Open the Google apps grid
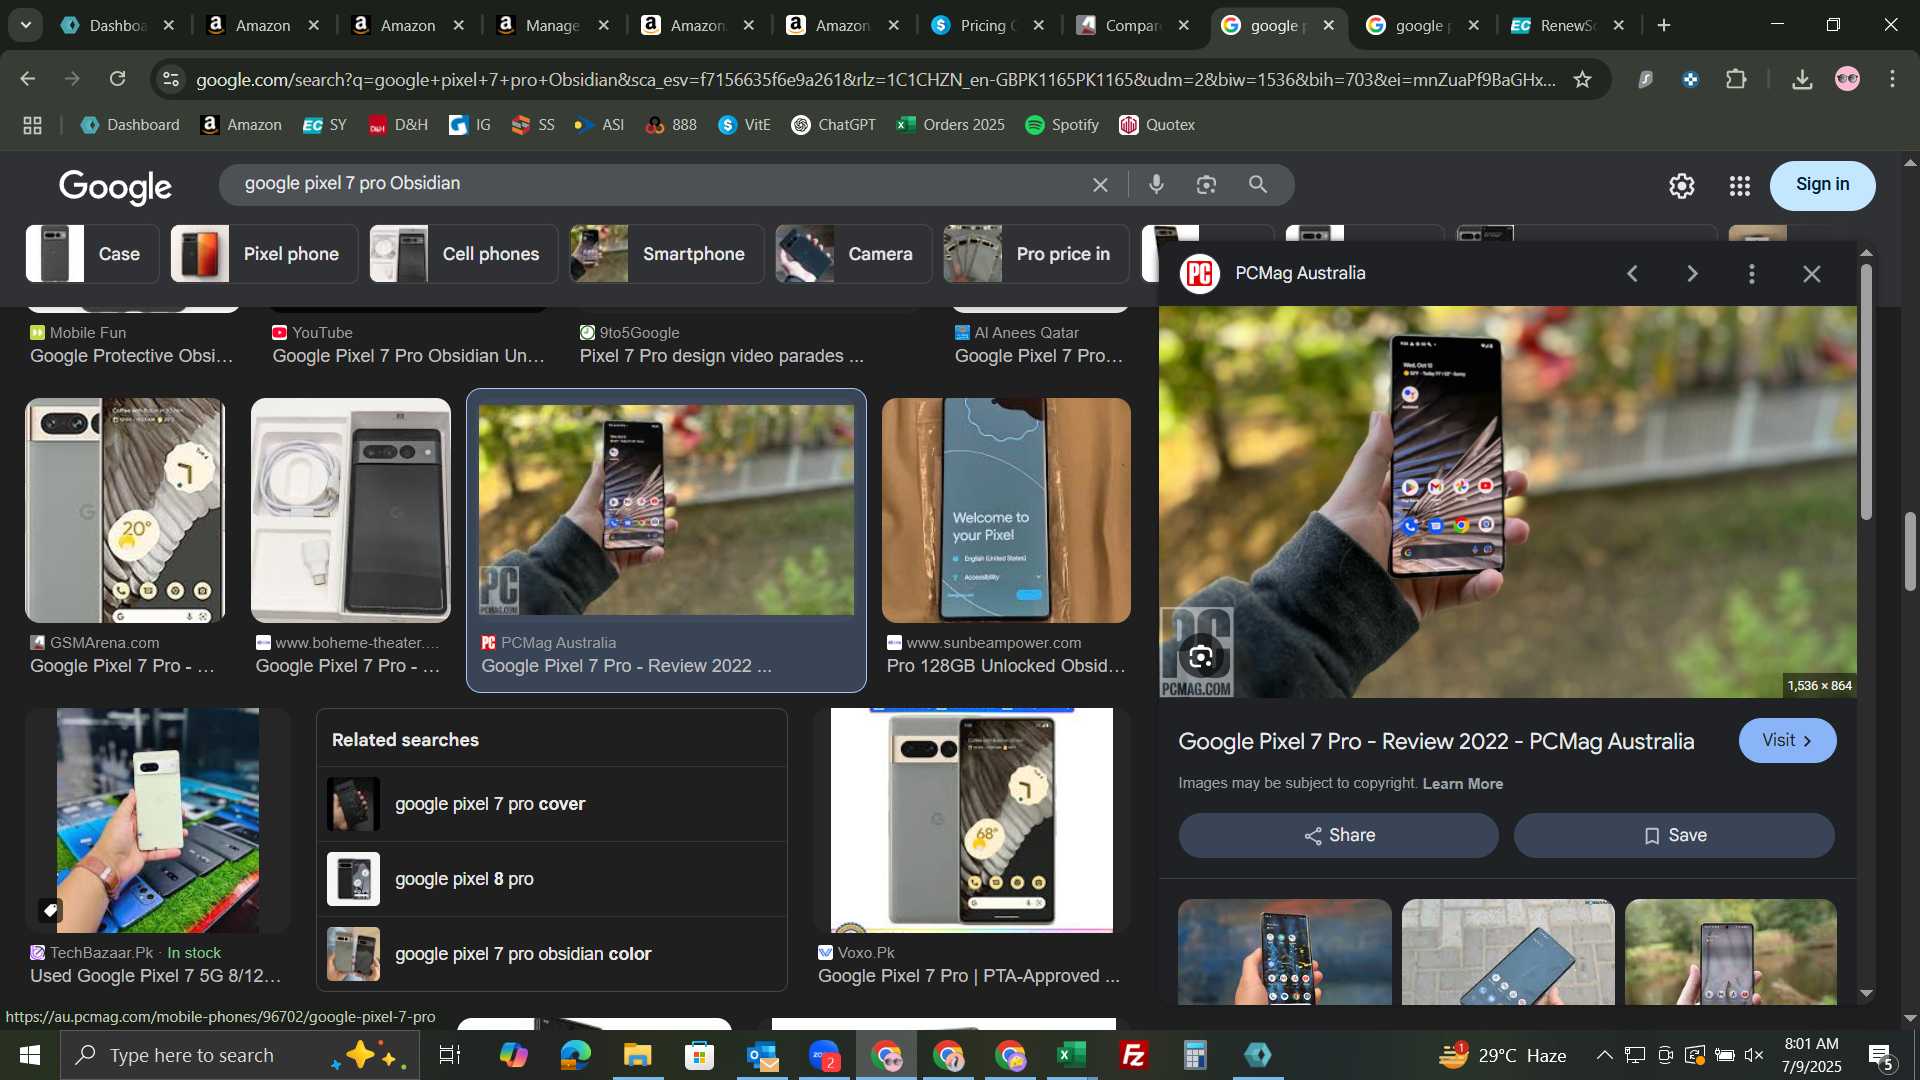 pos(1740,186)
